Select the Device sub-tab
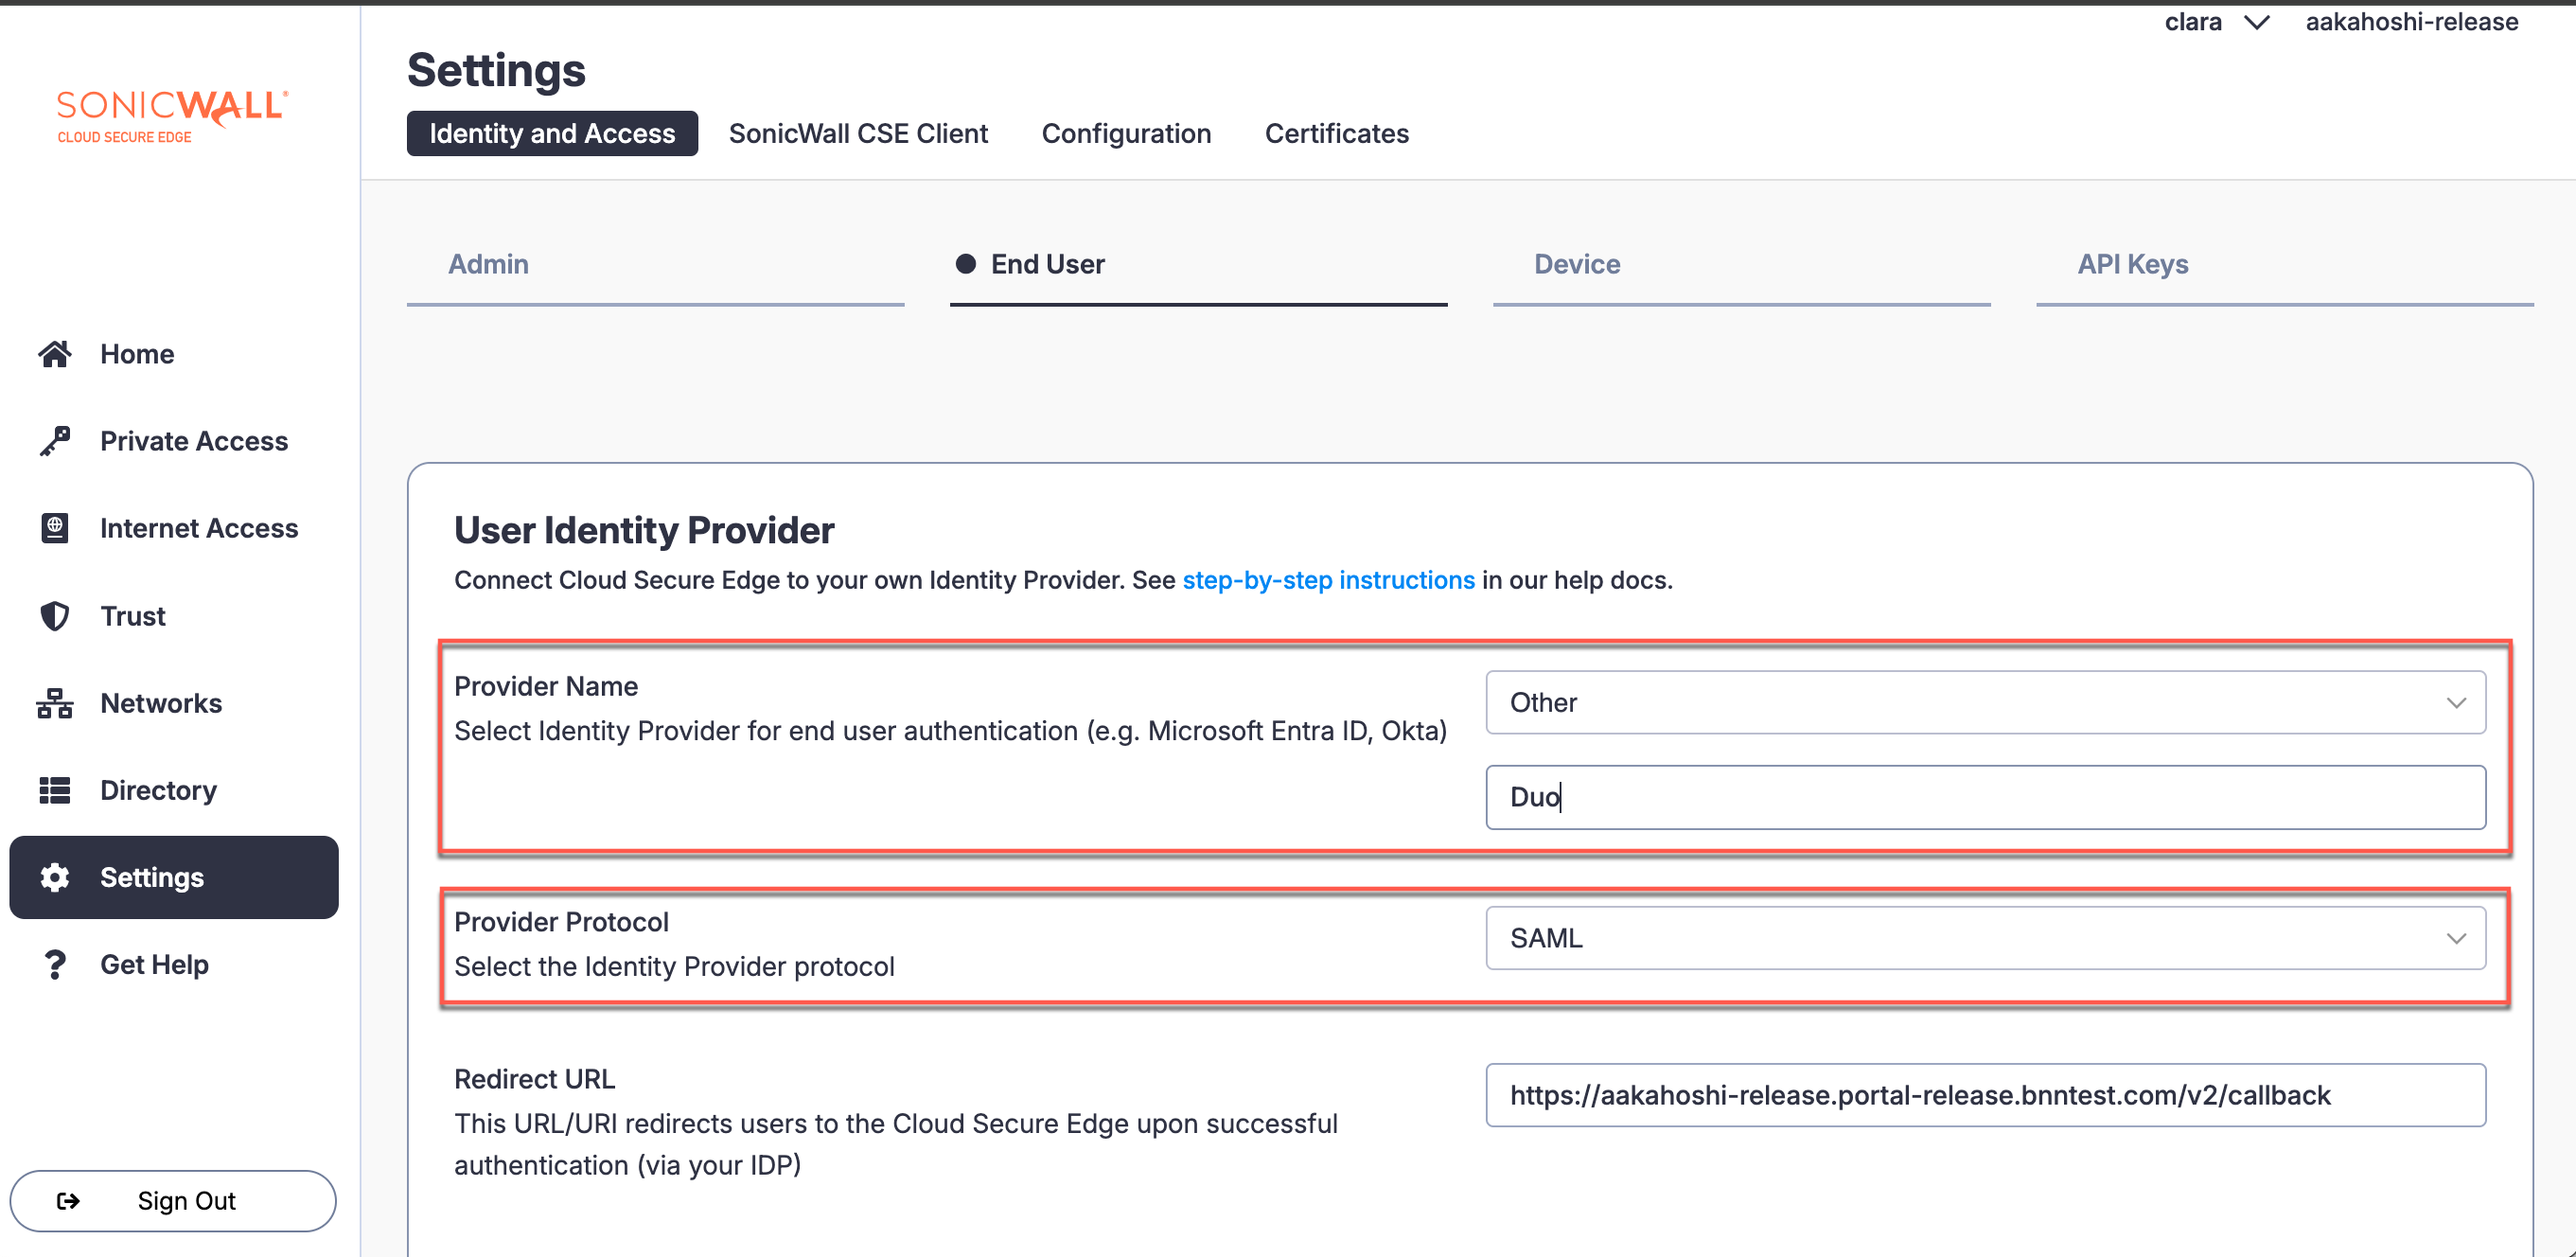Viewport: 2576px width, 1257px height. [1576, 264]
